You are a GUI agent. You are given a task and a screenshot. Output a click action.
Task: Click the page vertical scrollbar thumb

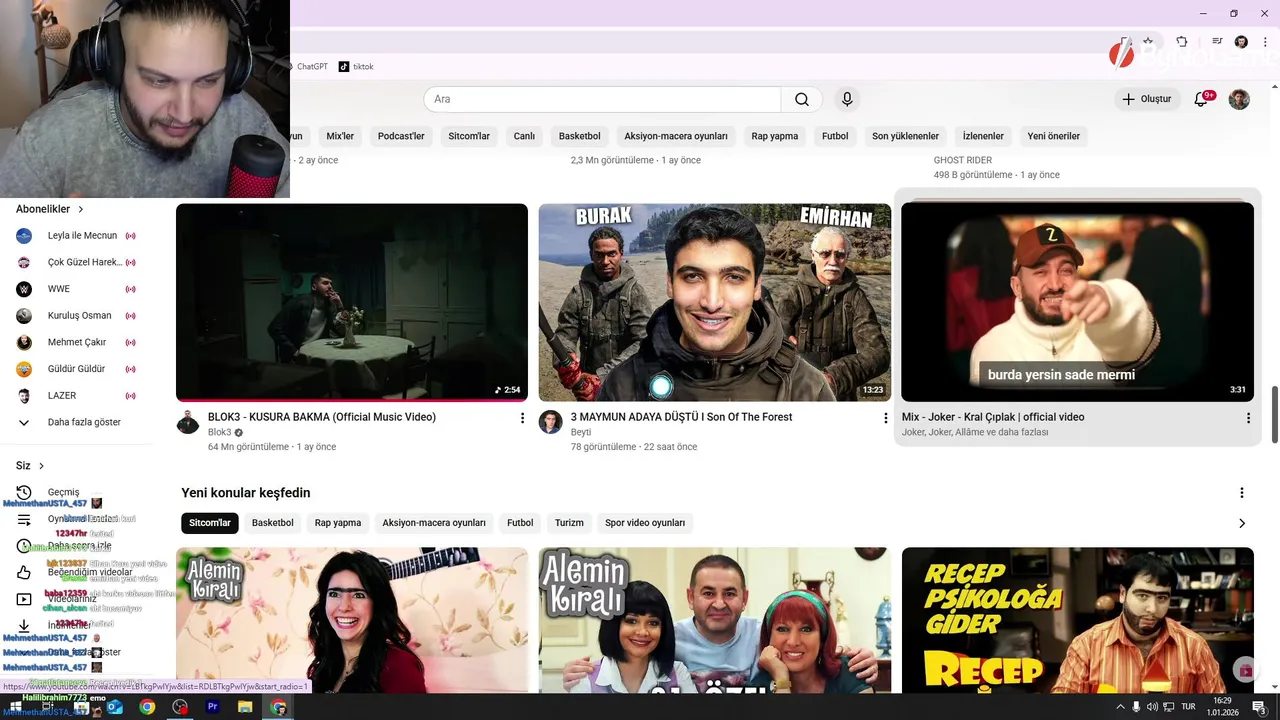(1274, 414)
